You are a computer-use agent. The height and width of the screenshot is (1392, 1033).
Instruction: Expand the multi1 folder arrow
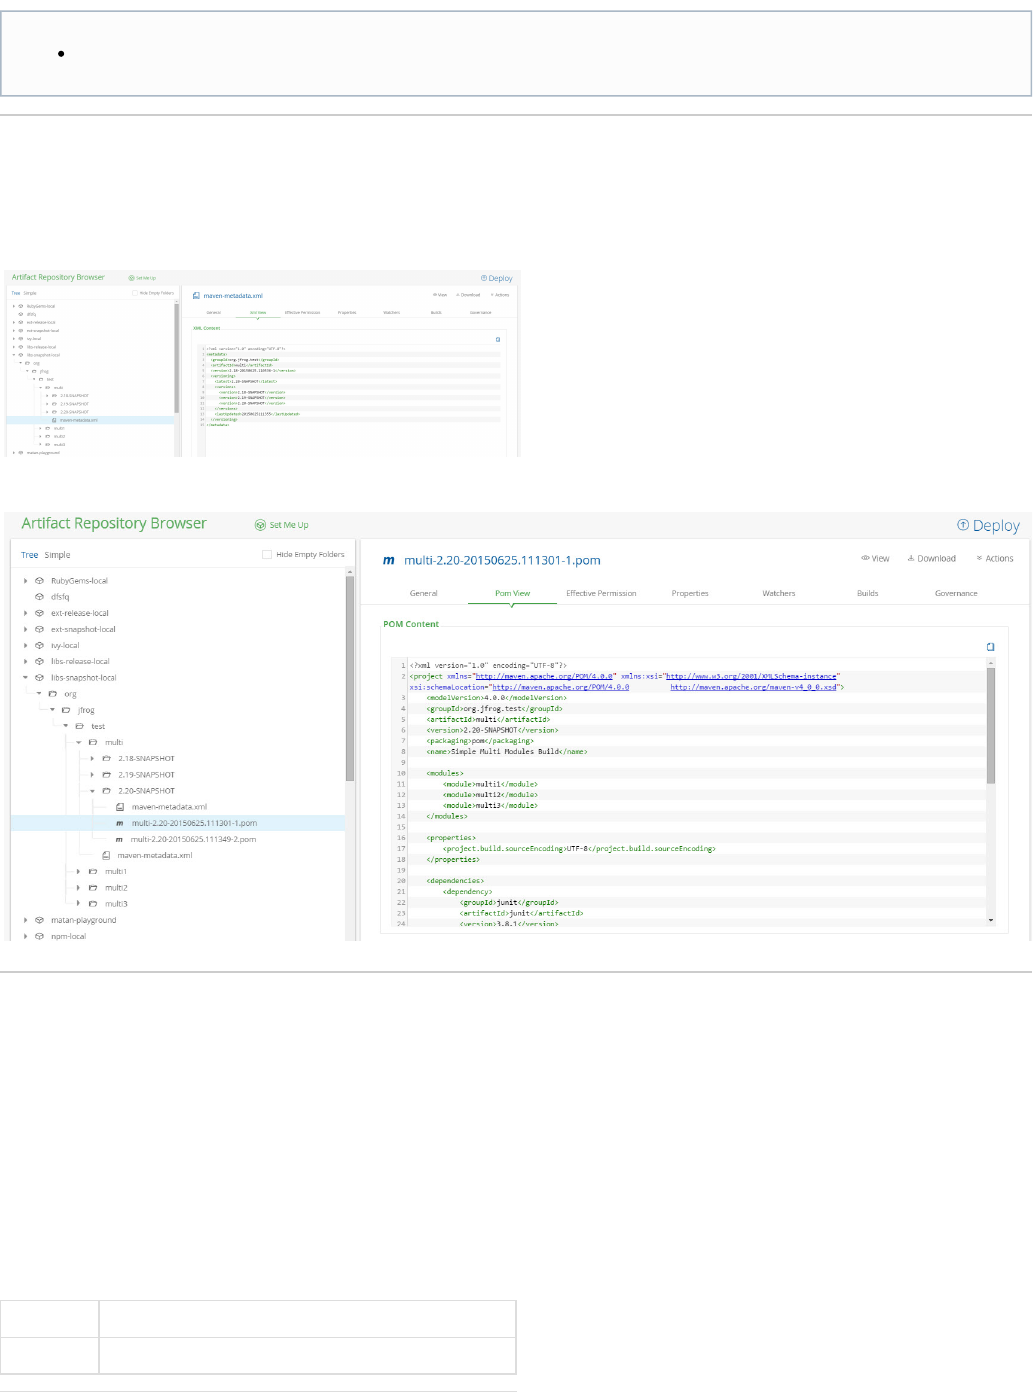point(79,871)
